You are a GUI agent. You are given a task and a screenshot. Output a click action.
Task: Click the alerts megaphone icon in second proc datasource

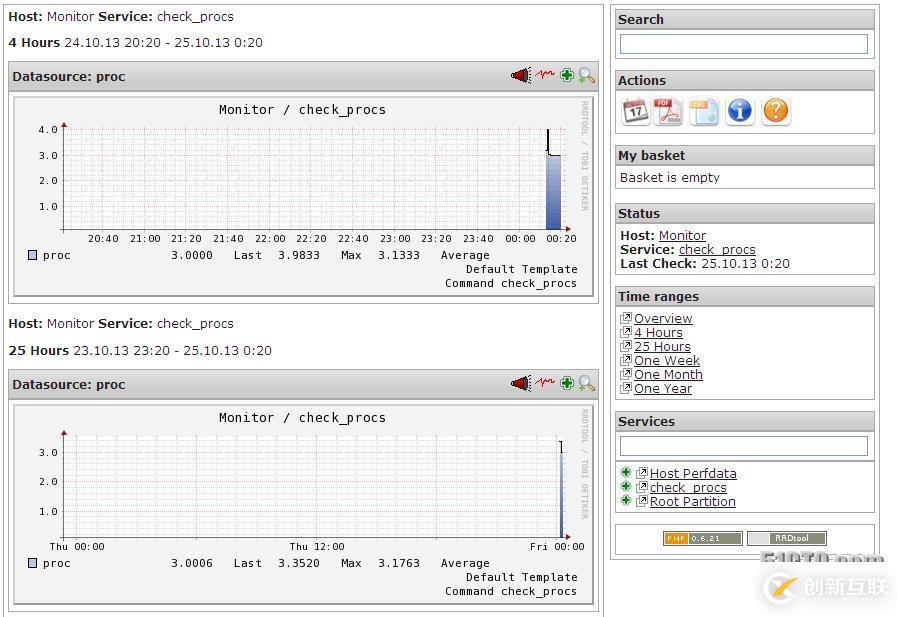(521, 383)
